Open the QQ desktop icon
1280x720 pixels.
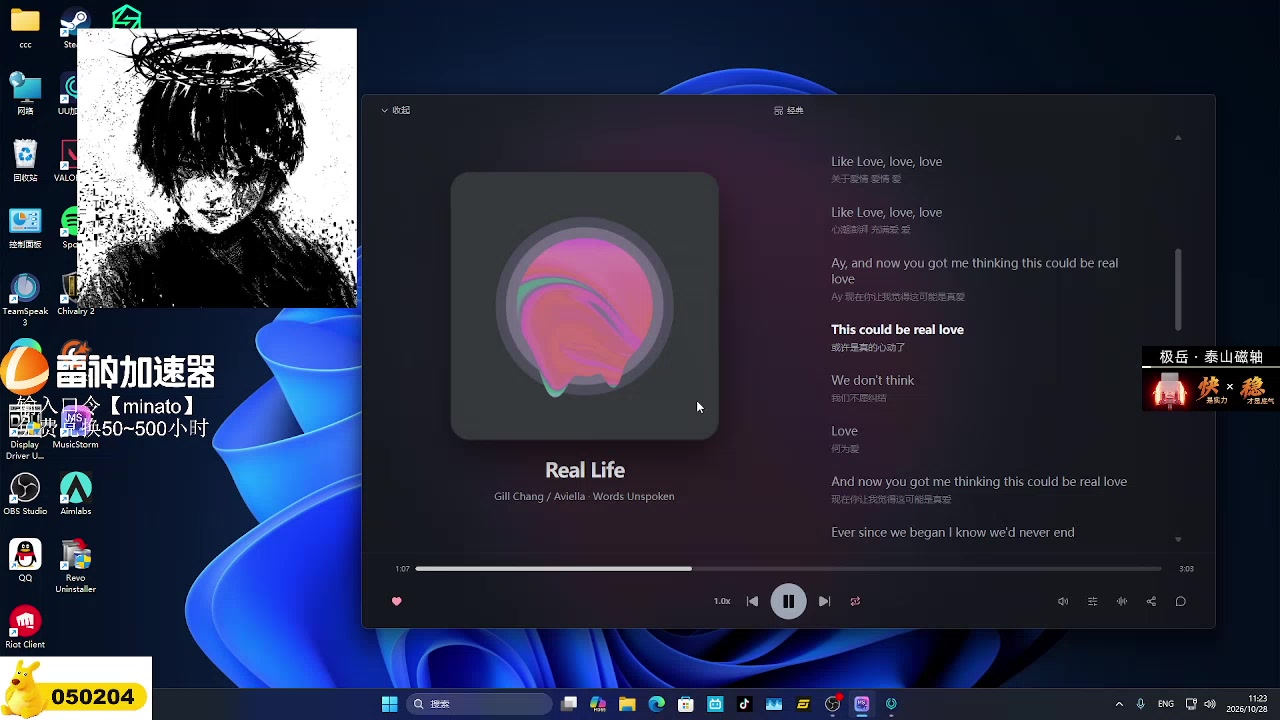coord(25,561)
